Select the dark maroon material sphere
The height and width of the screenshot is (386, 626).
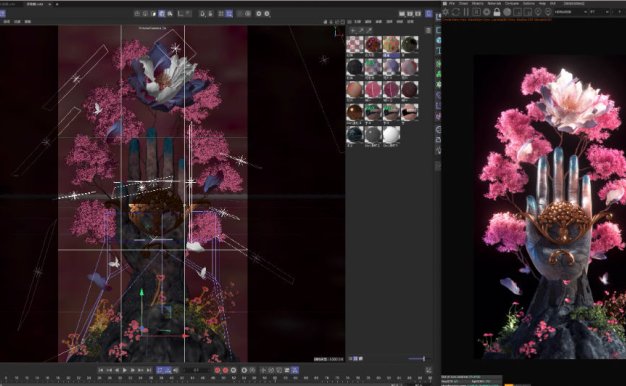(x=410, y=90)
